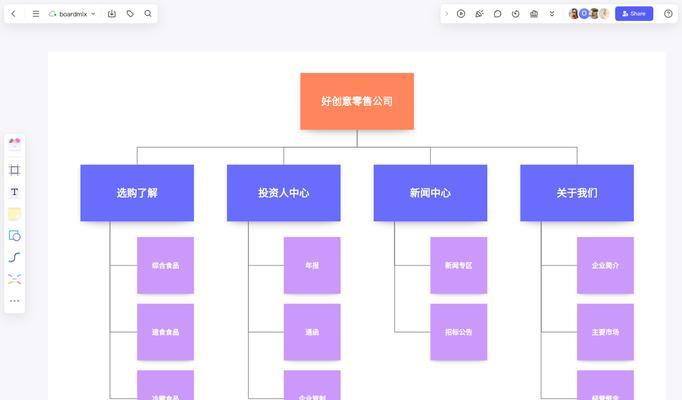Viewport: 682px width, 400px height.
Task: Select the purple node 主要市场
Action: tap(605, 332)
